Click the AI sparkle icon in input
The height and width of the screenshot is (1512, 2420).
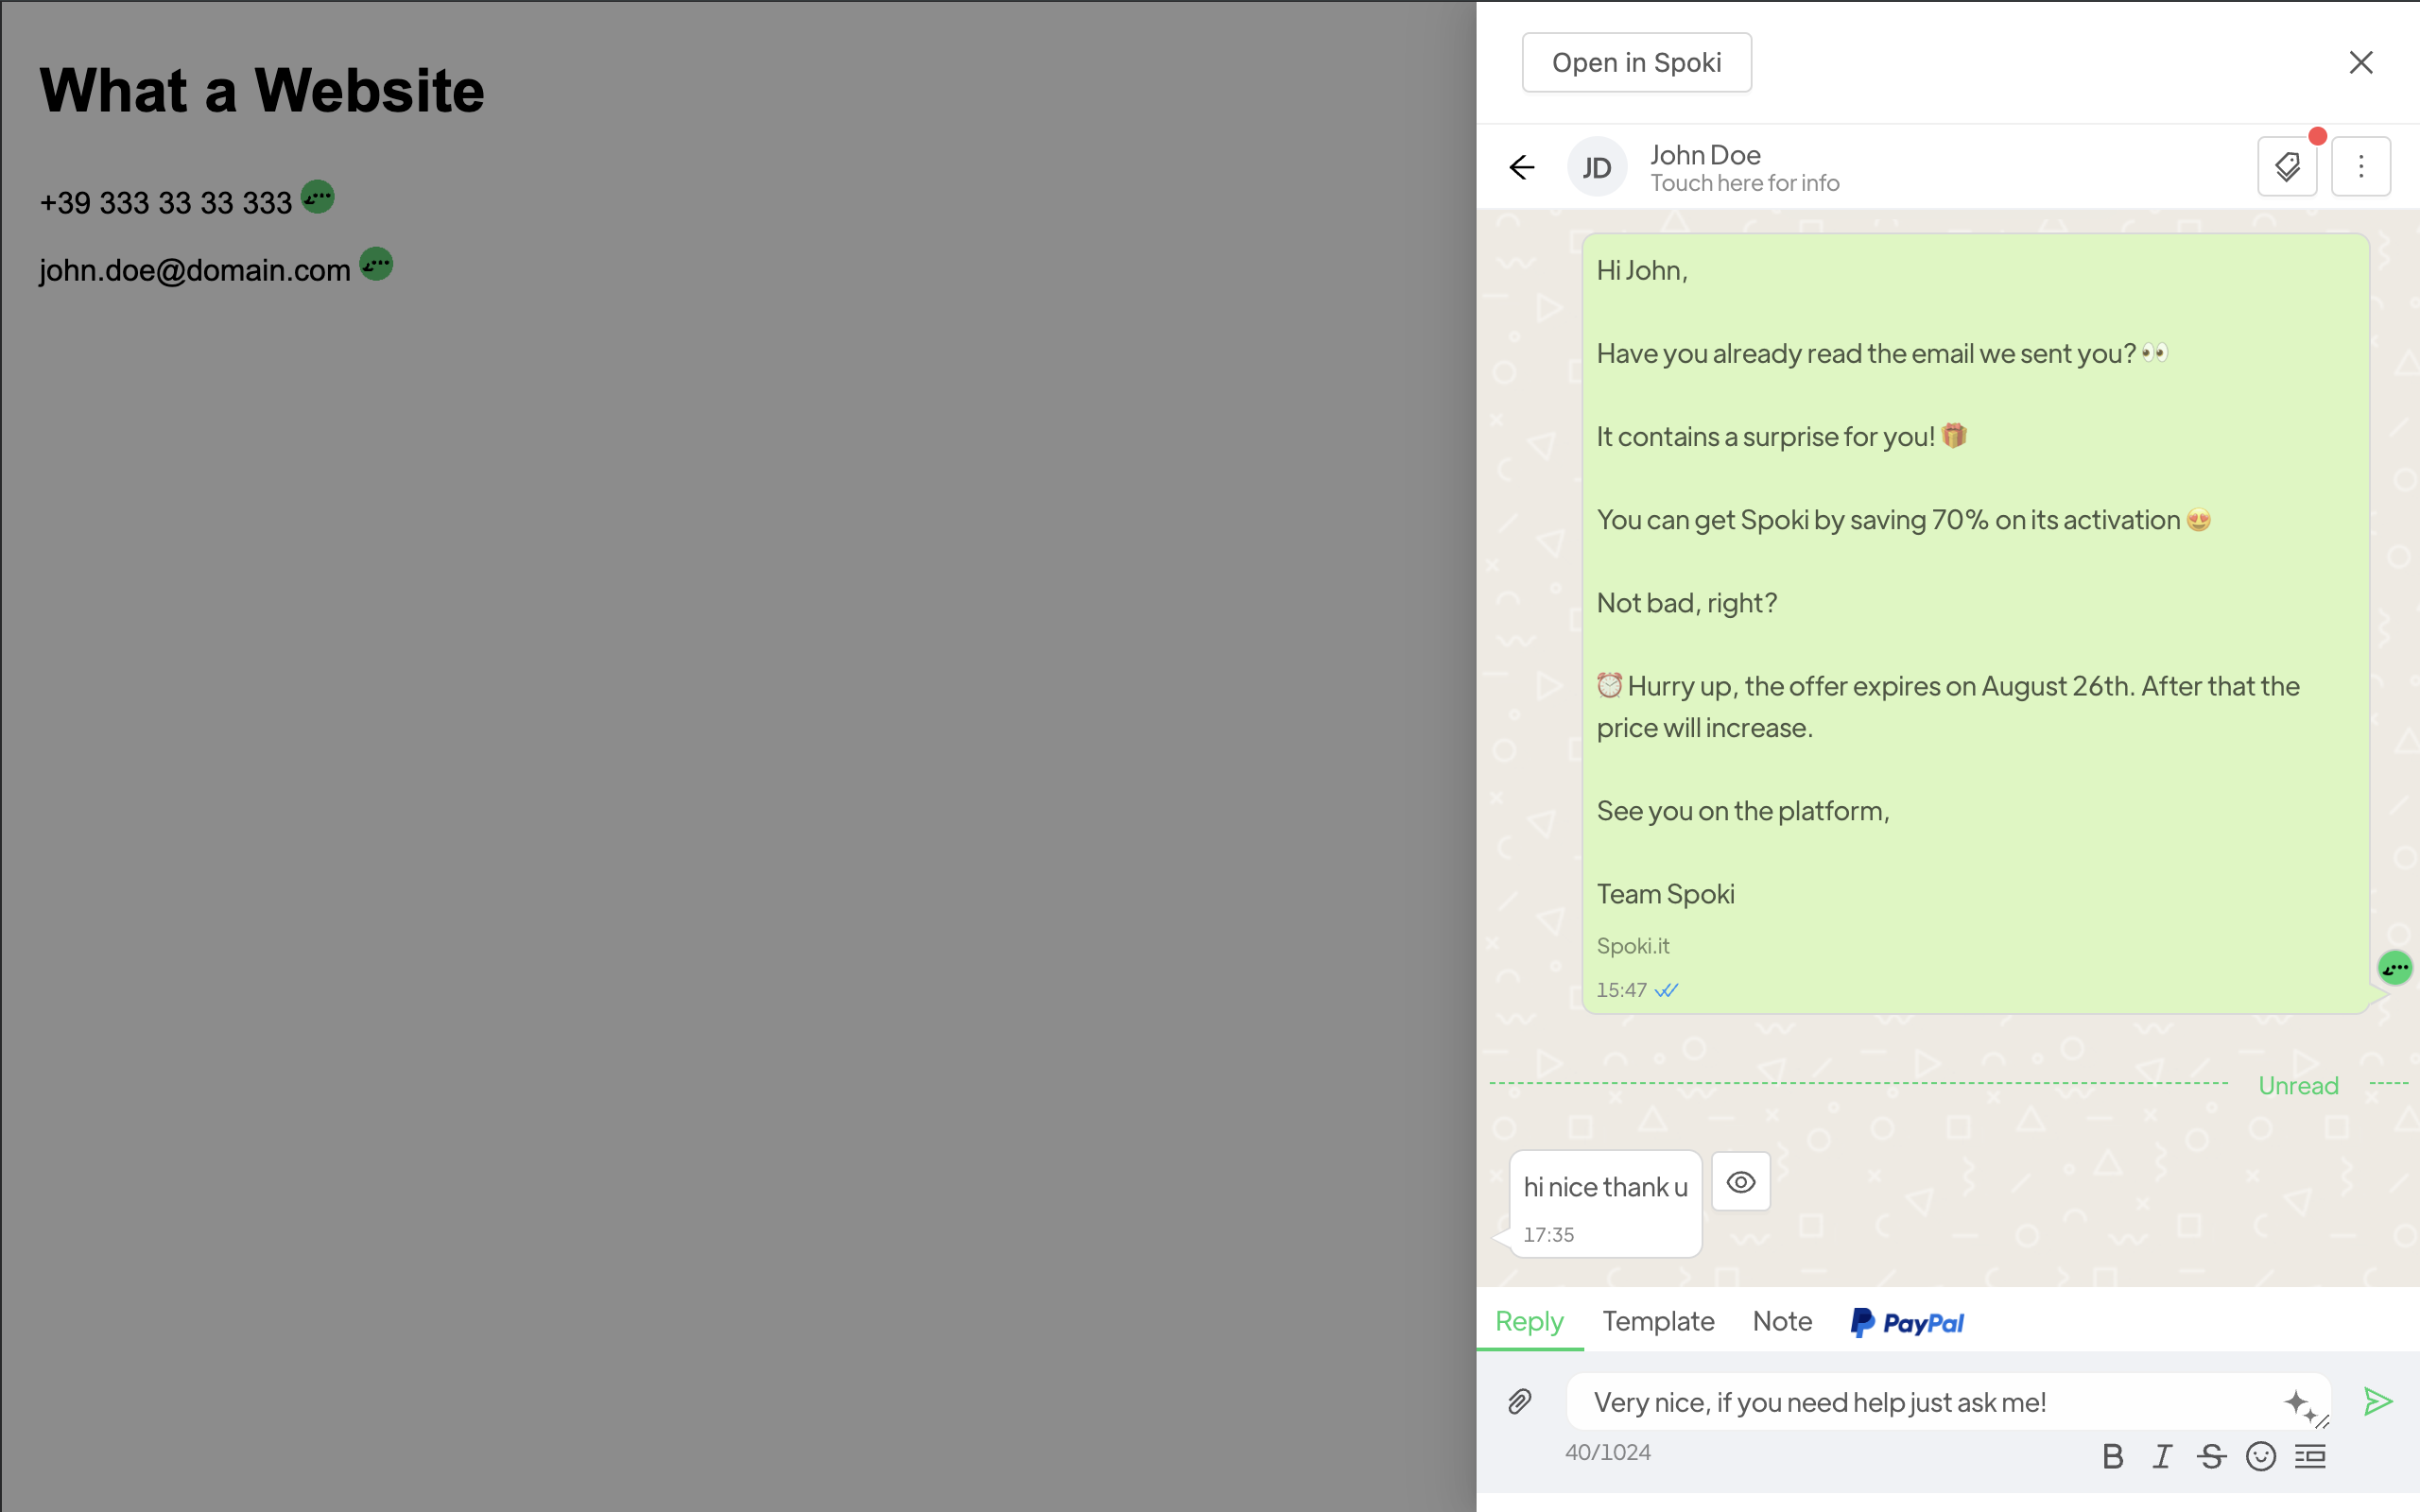[x=2299, y=1403]
